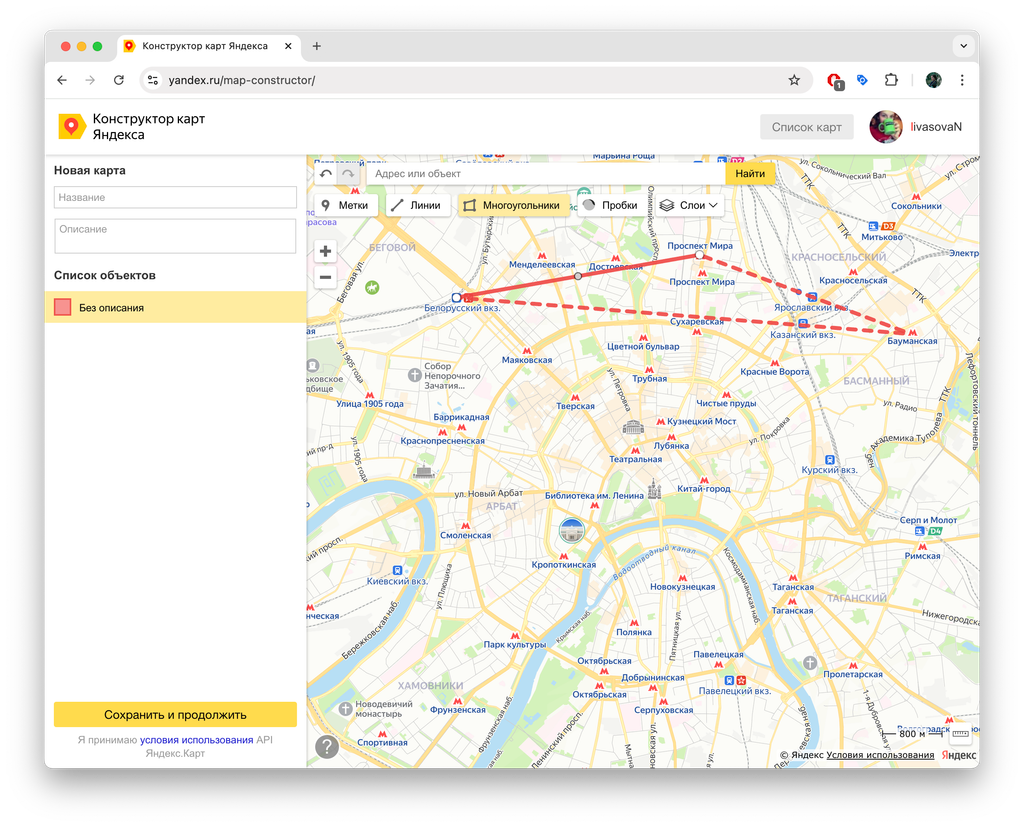Click the cathedral landmark icon near Kropotkinskaya
Image resolution: width=1024 pixels, height=827 pixels.
pyautogui.click(x=572, y=530)
